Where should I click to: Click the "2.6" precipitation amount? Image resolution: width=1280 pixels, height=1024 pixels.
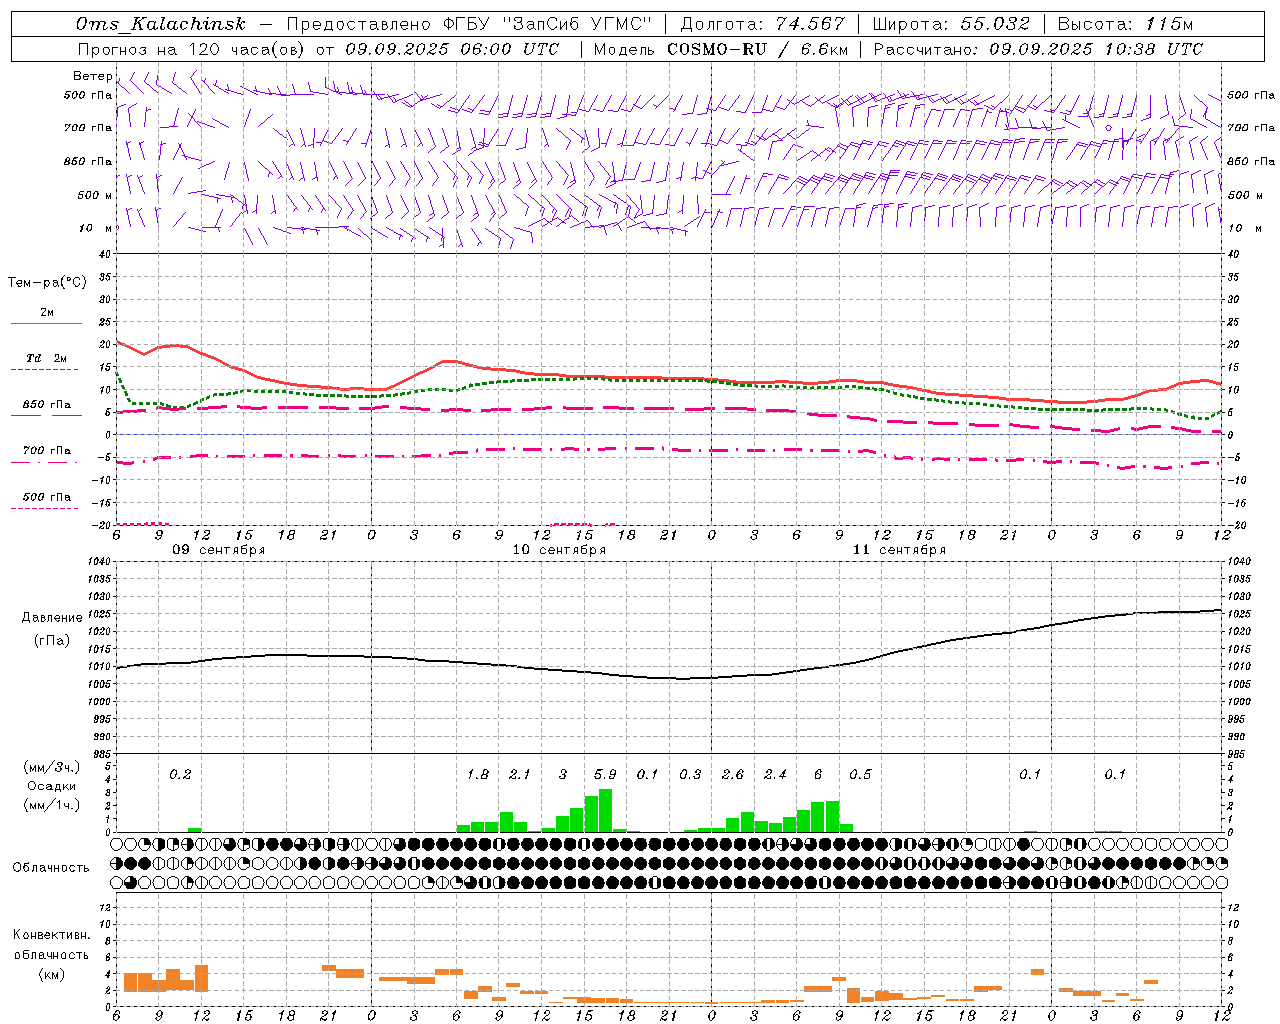click(733, 774)
